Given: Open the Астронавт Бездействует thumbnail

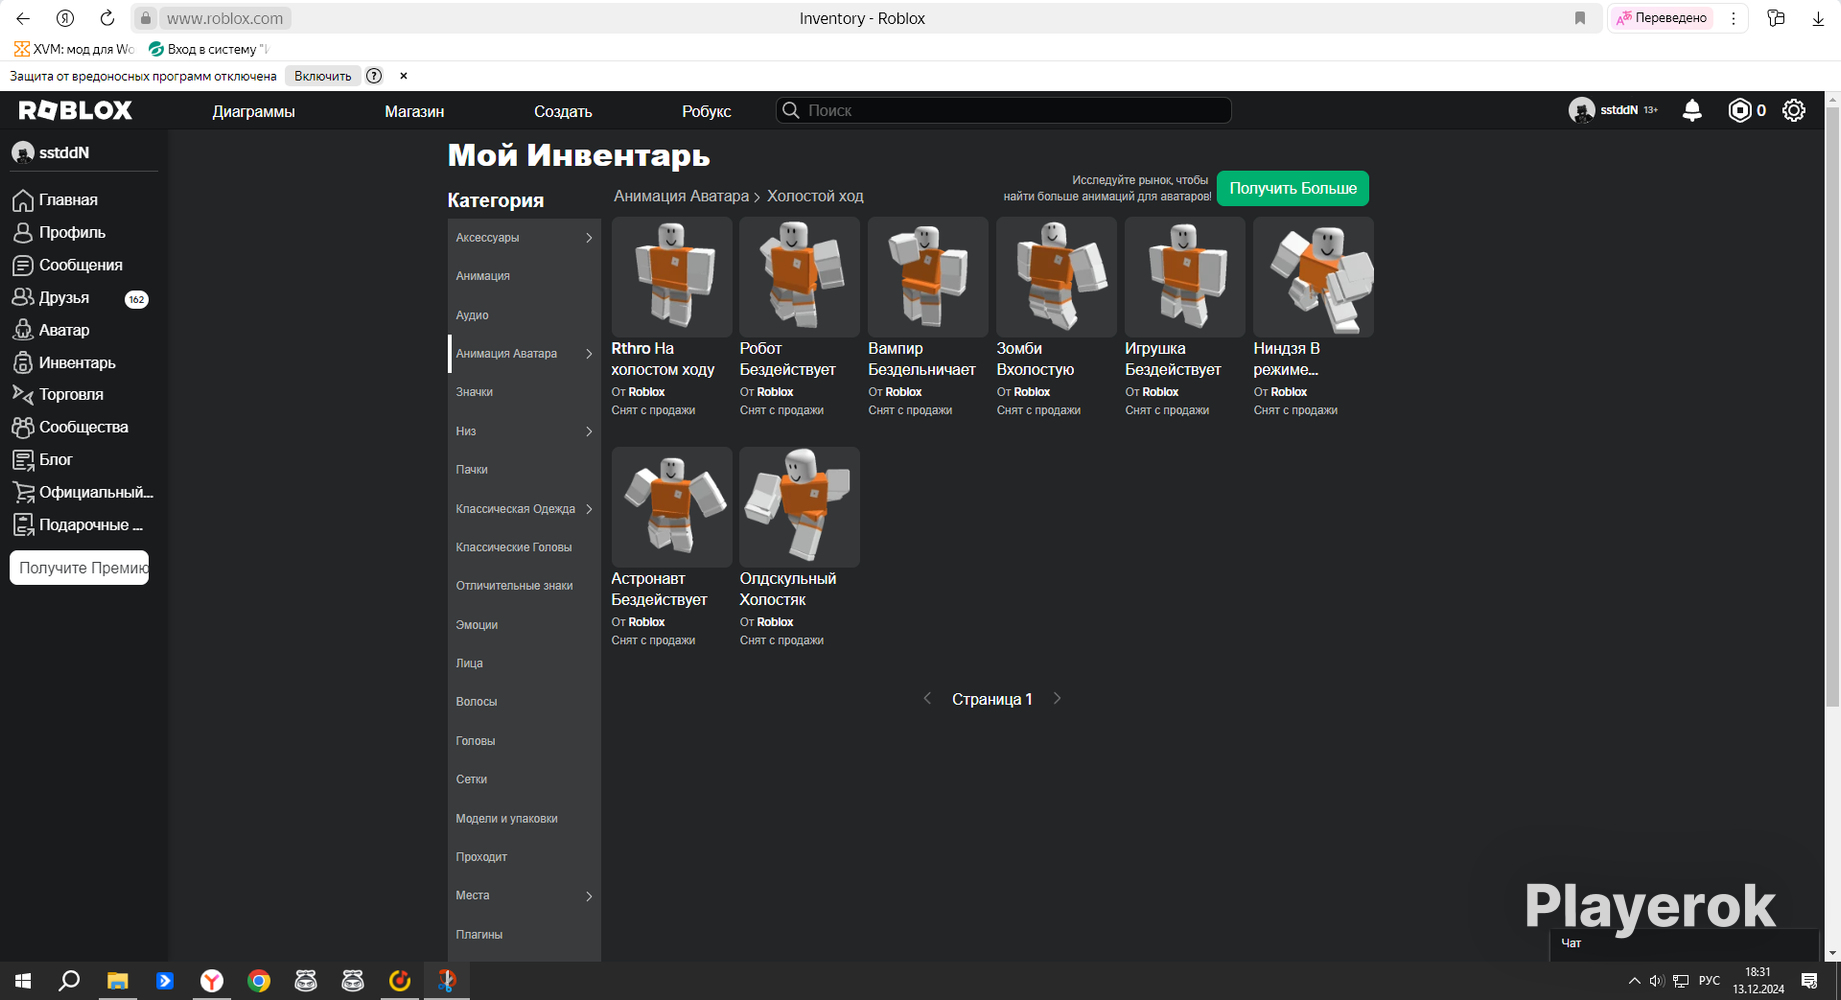Looking at the screenshot, I should pos(672,507).
